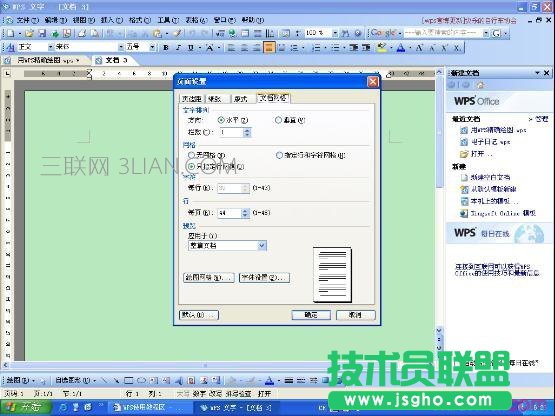Open the 格式 Format menu
This screenshot has height=416, width=555.
click(139, 20)
